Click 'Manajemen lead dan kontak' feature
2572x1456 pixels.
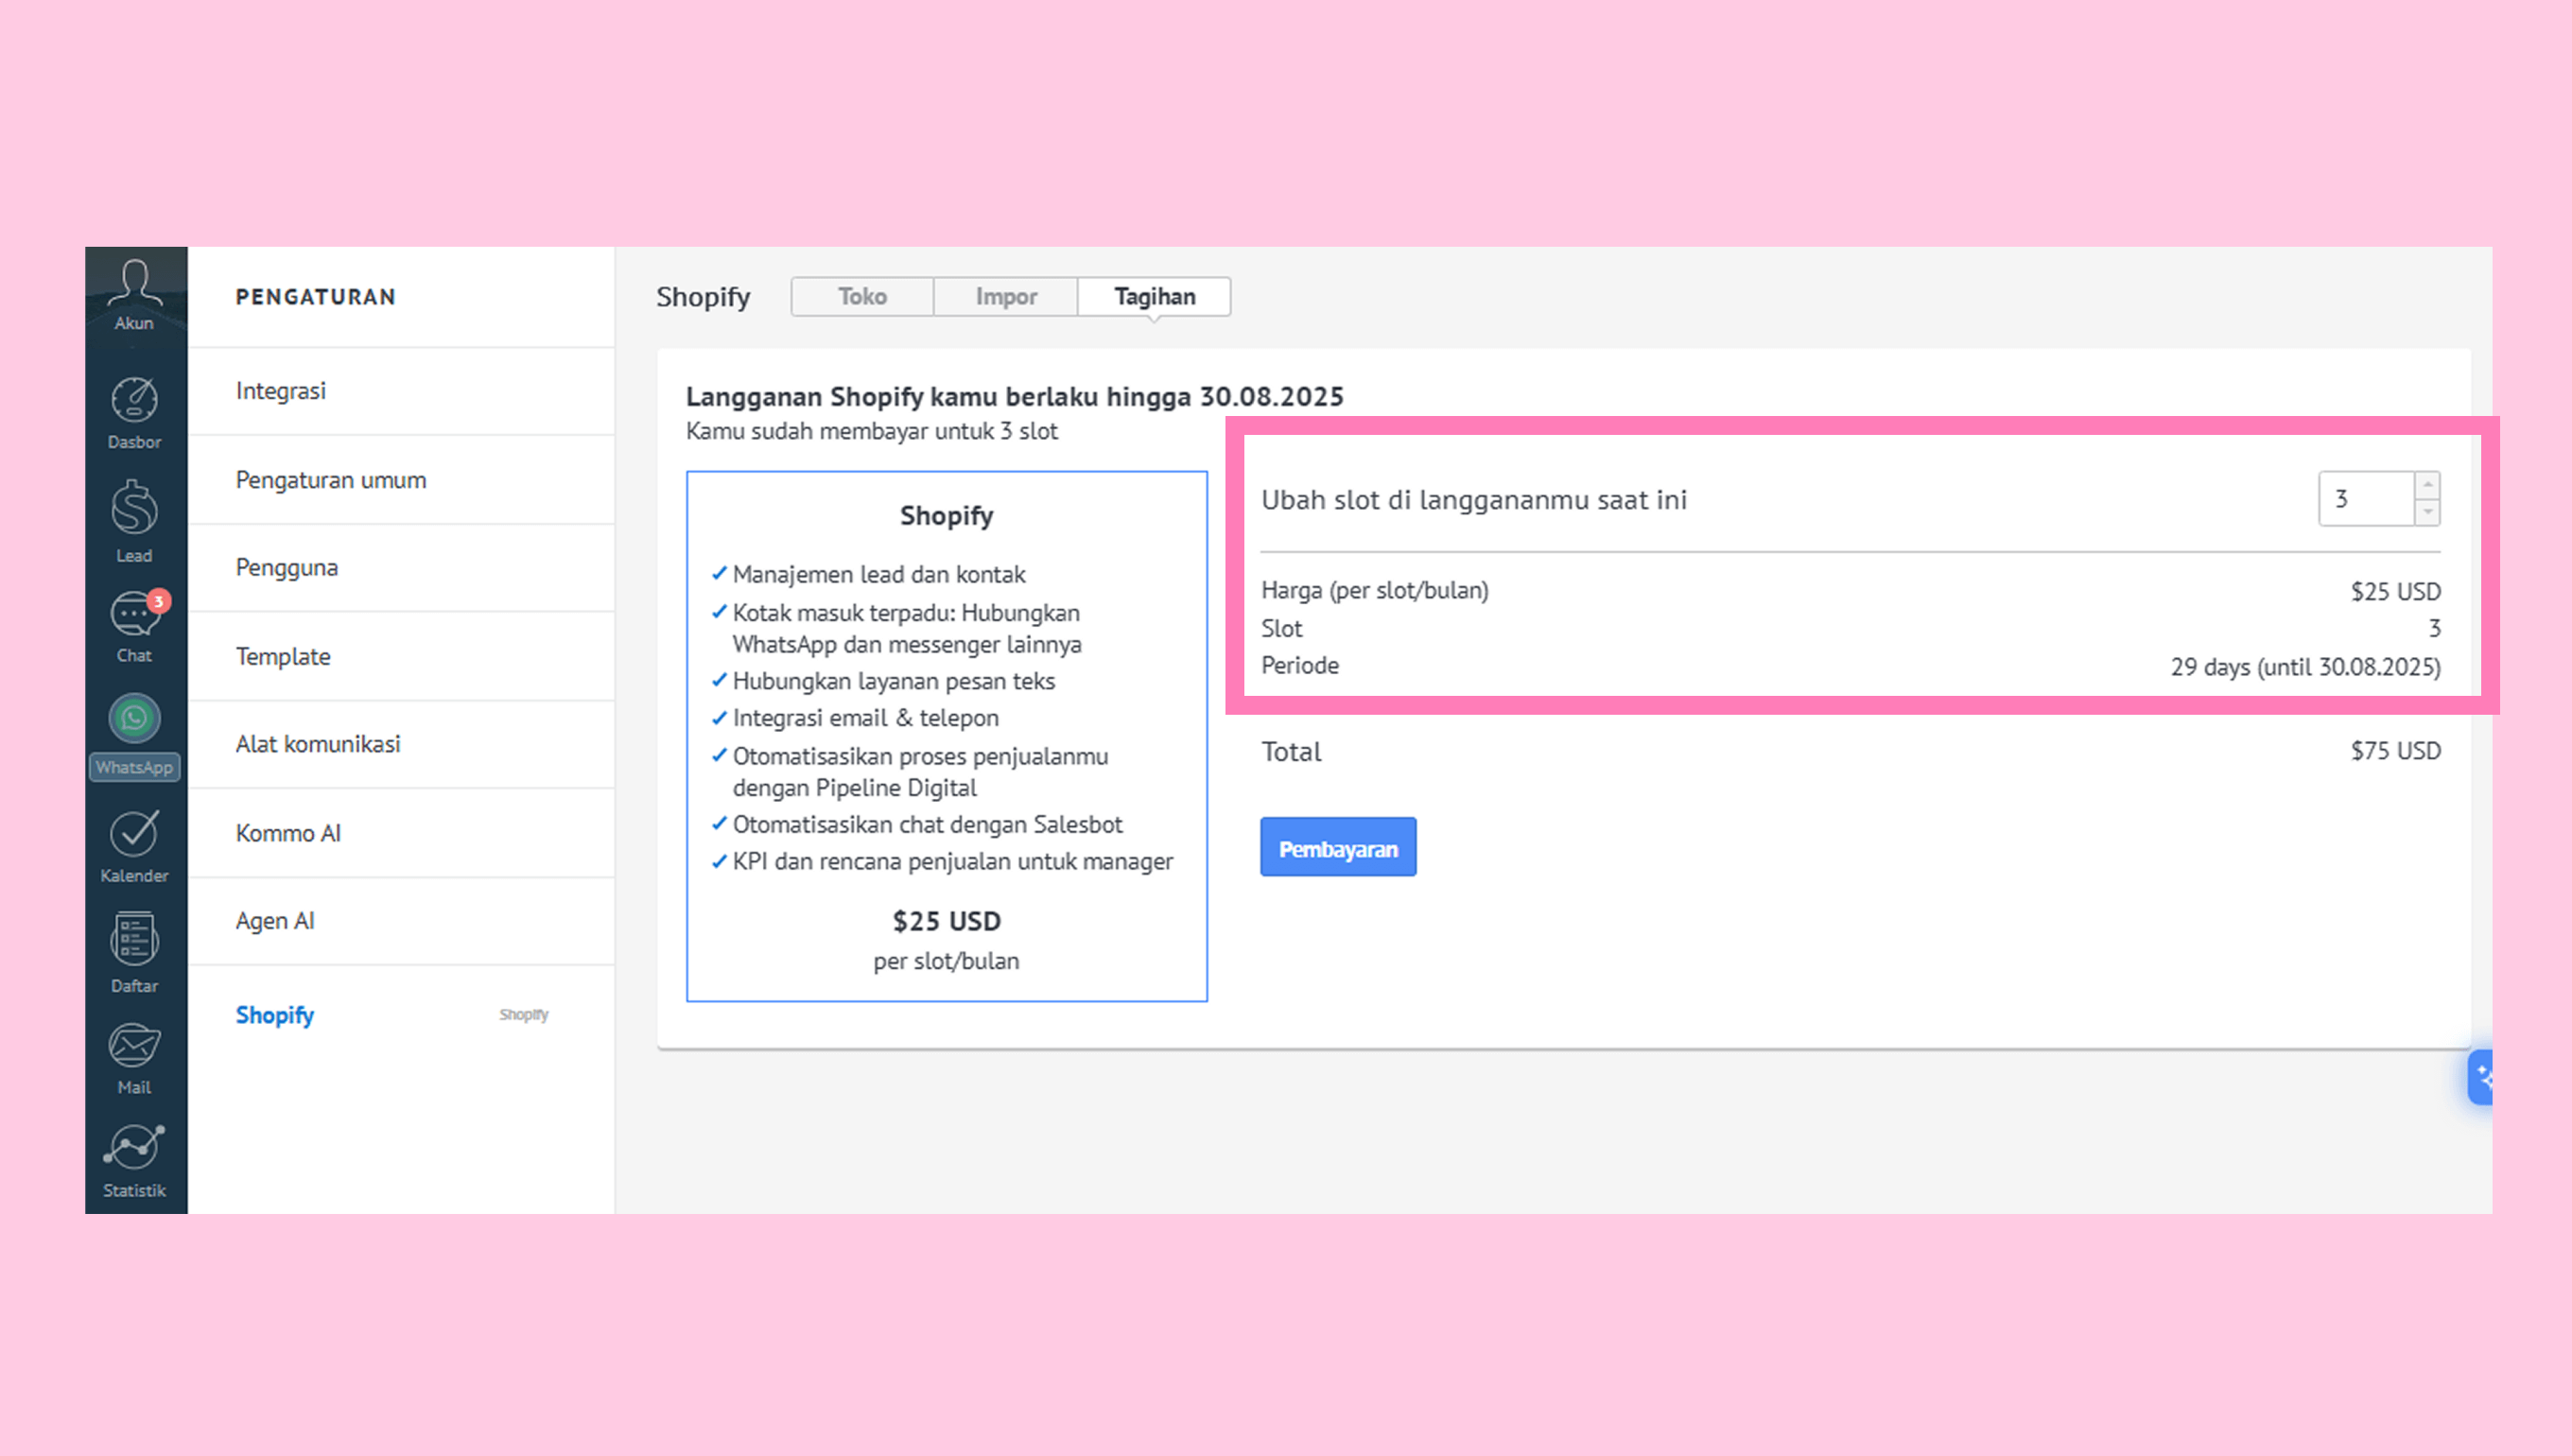(879, 575)
